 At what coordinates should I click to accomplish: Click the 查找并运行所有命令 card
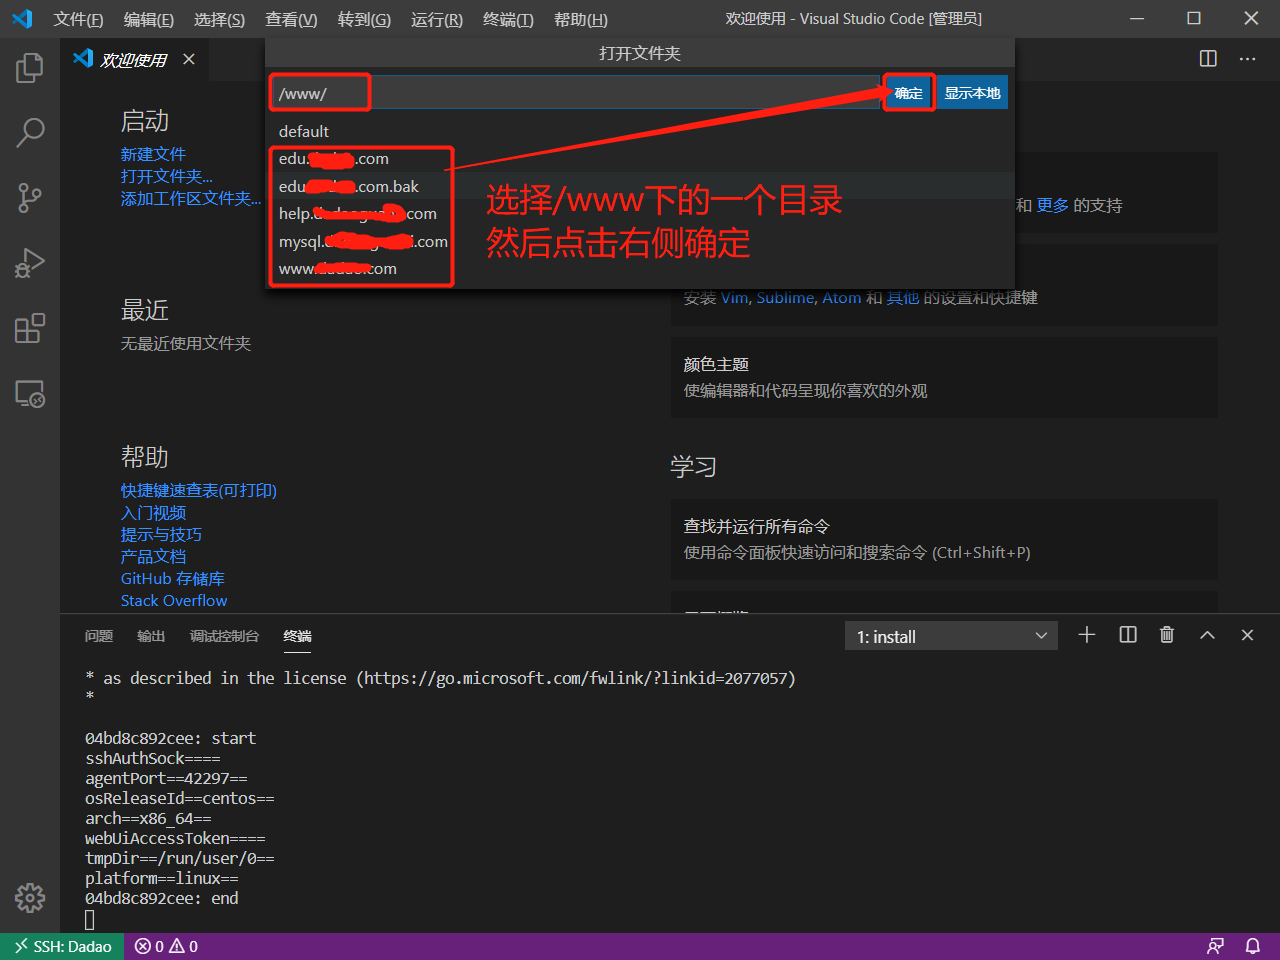(944, 539)
